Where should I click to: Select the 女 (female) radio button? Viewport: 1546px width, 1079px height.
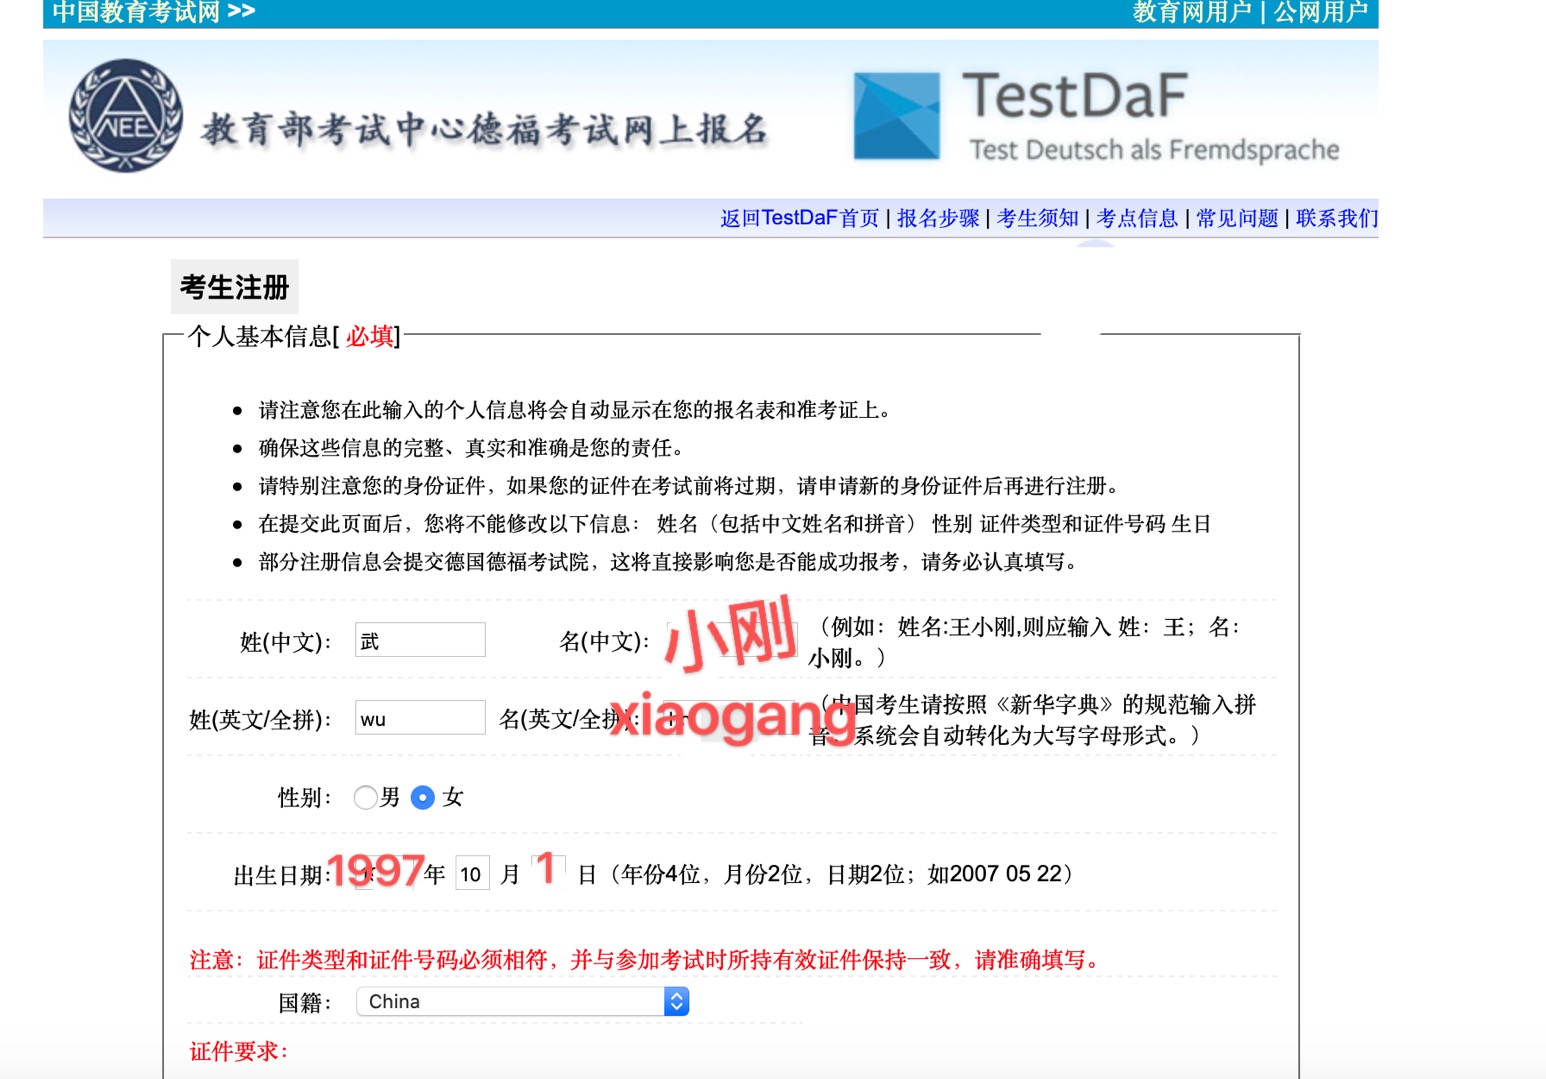point(423,797)
